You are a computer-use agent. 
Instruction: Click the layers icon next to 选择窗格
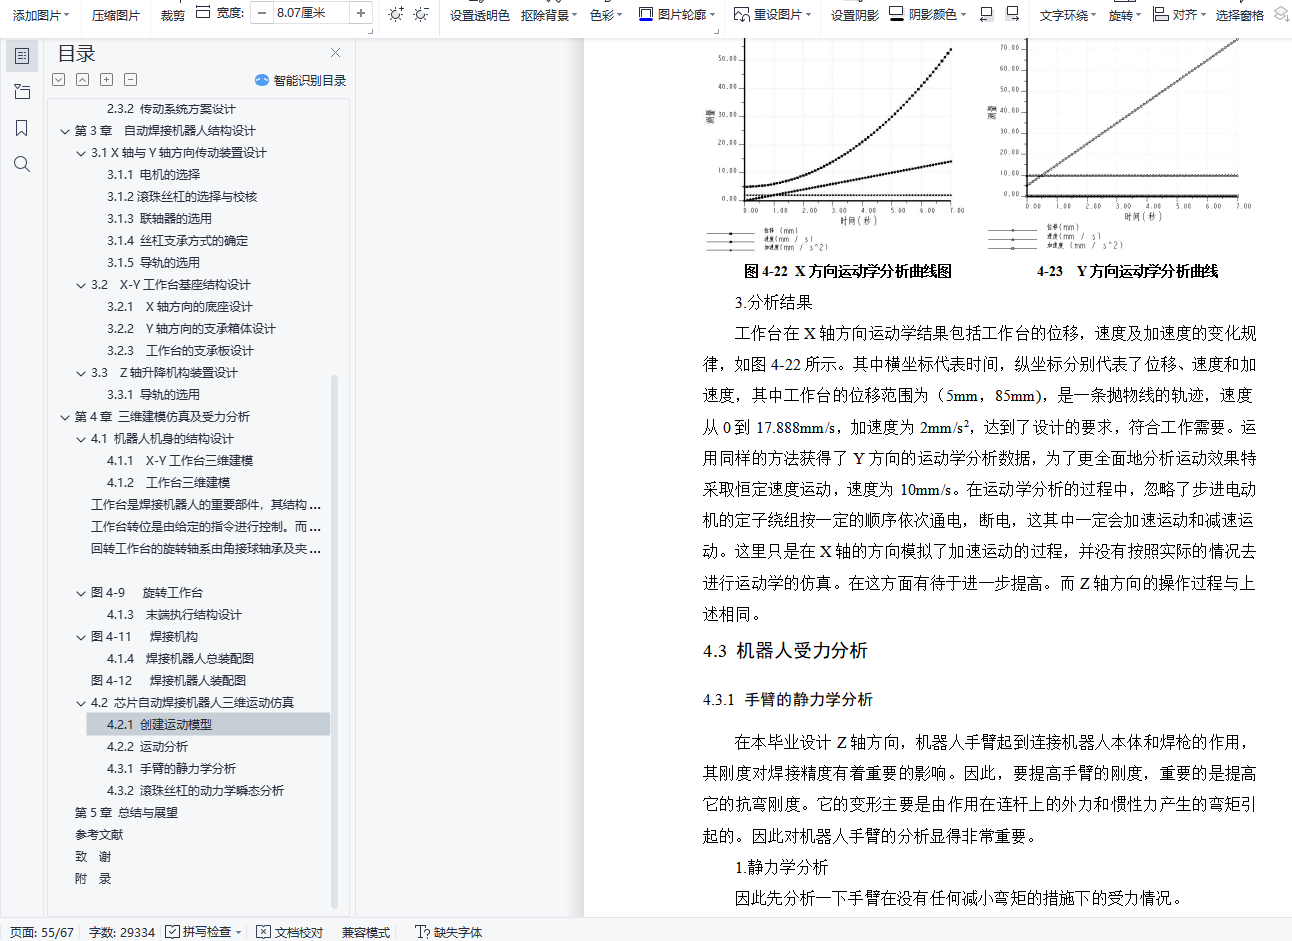pyautogui.click(x=1281, y=14)
